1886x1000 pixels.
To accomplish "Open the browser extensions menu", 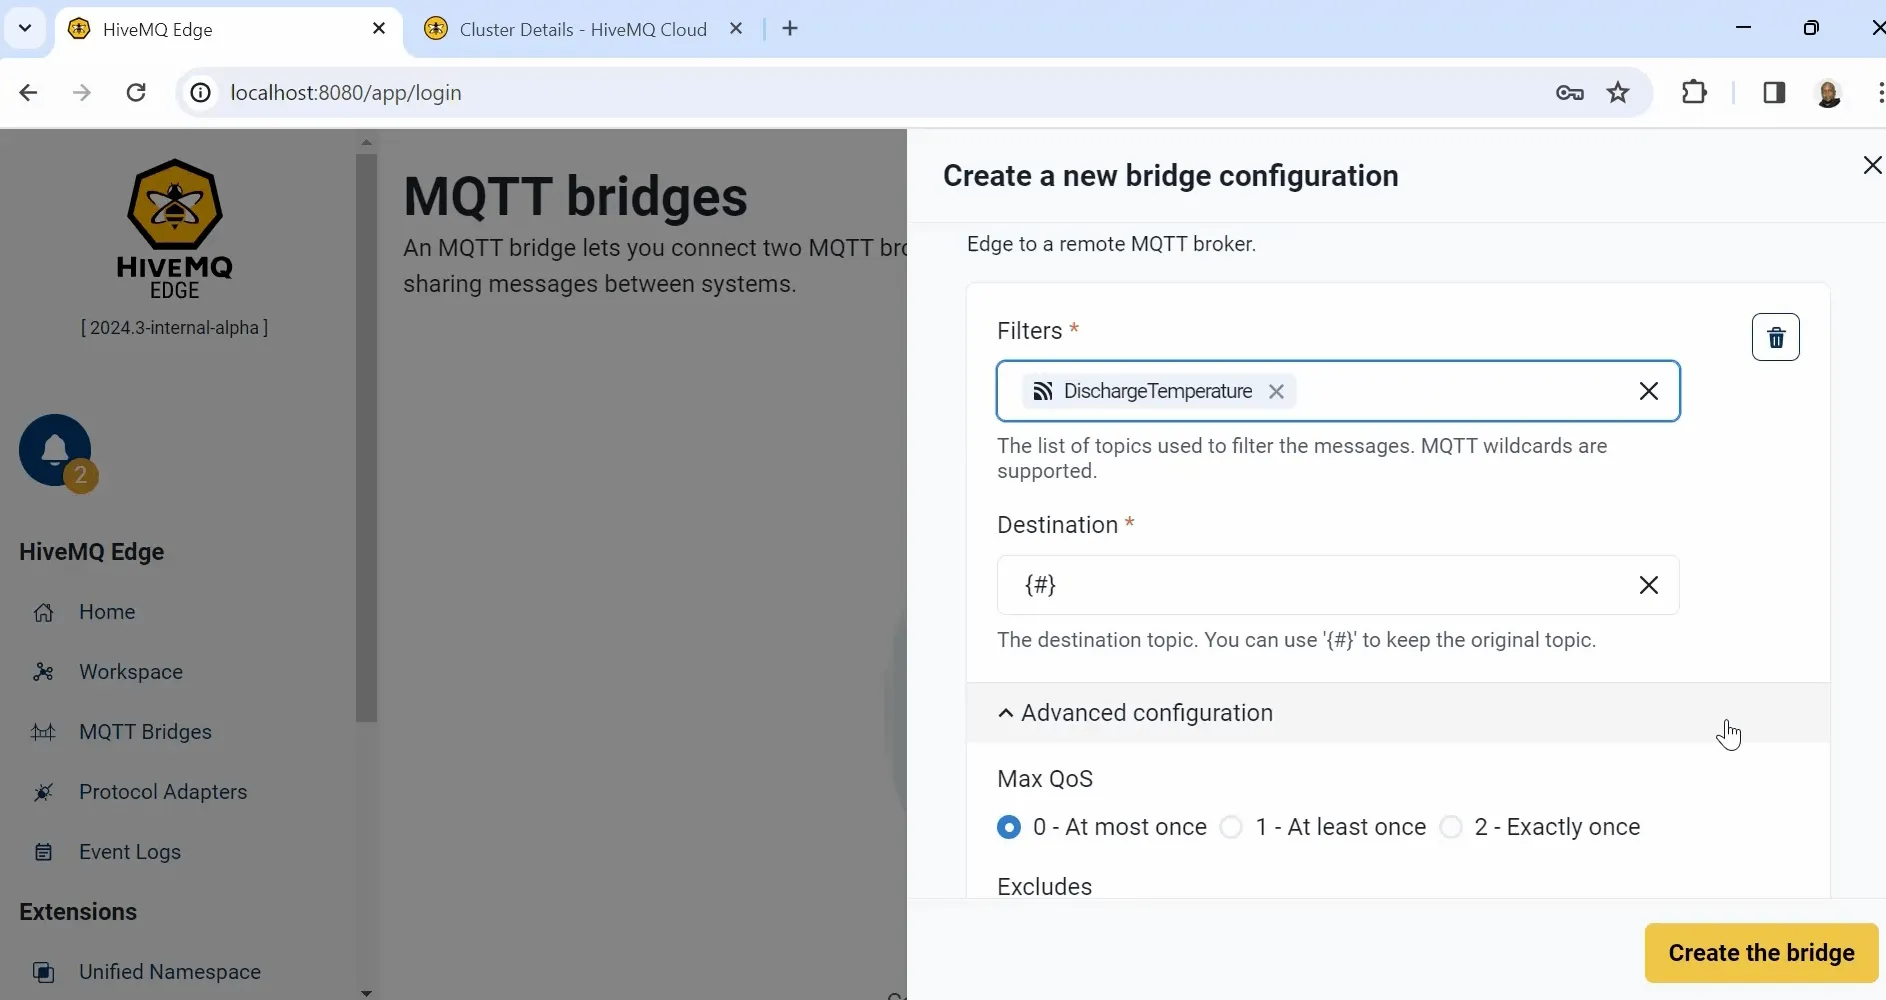I will pos(1694,93).
